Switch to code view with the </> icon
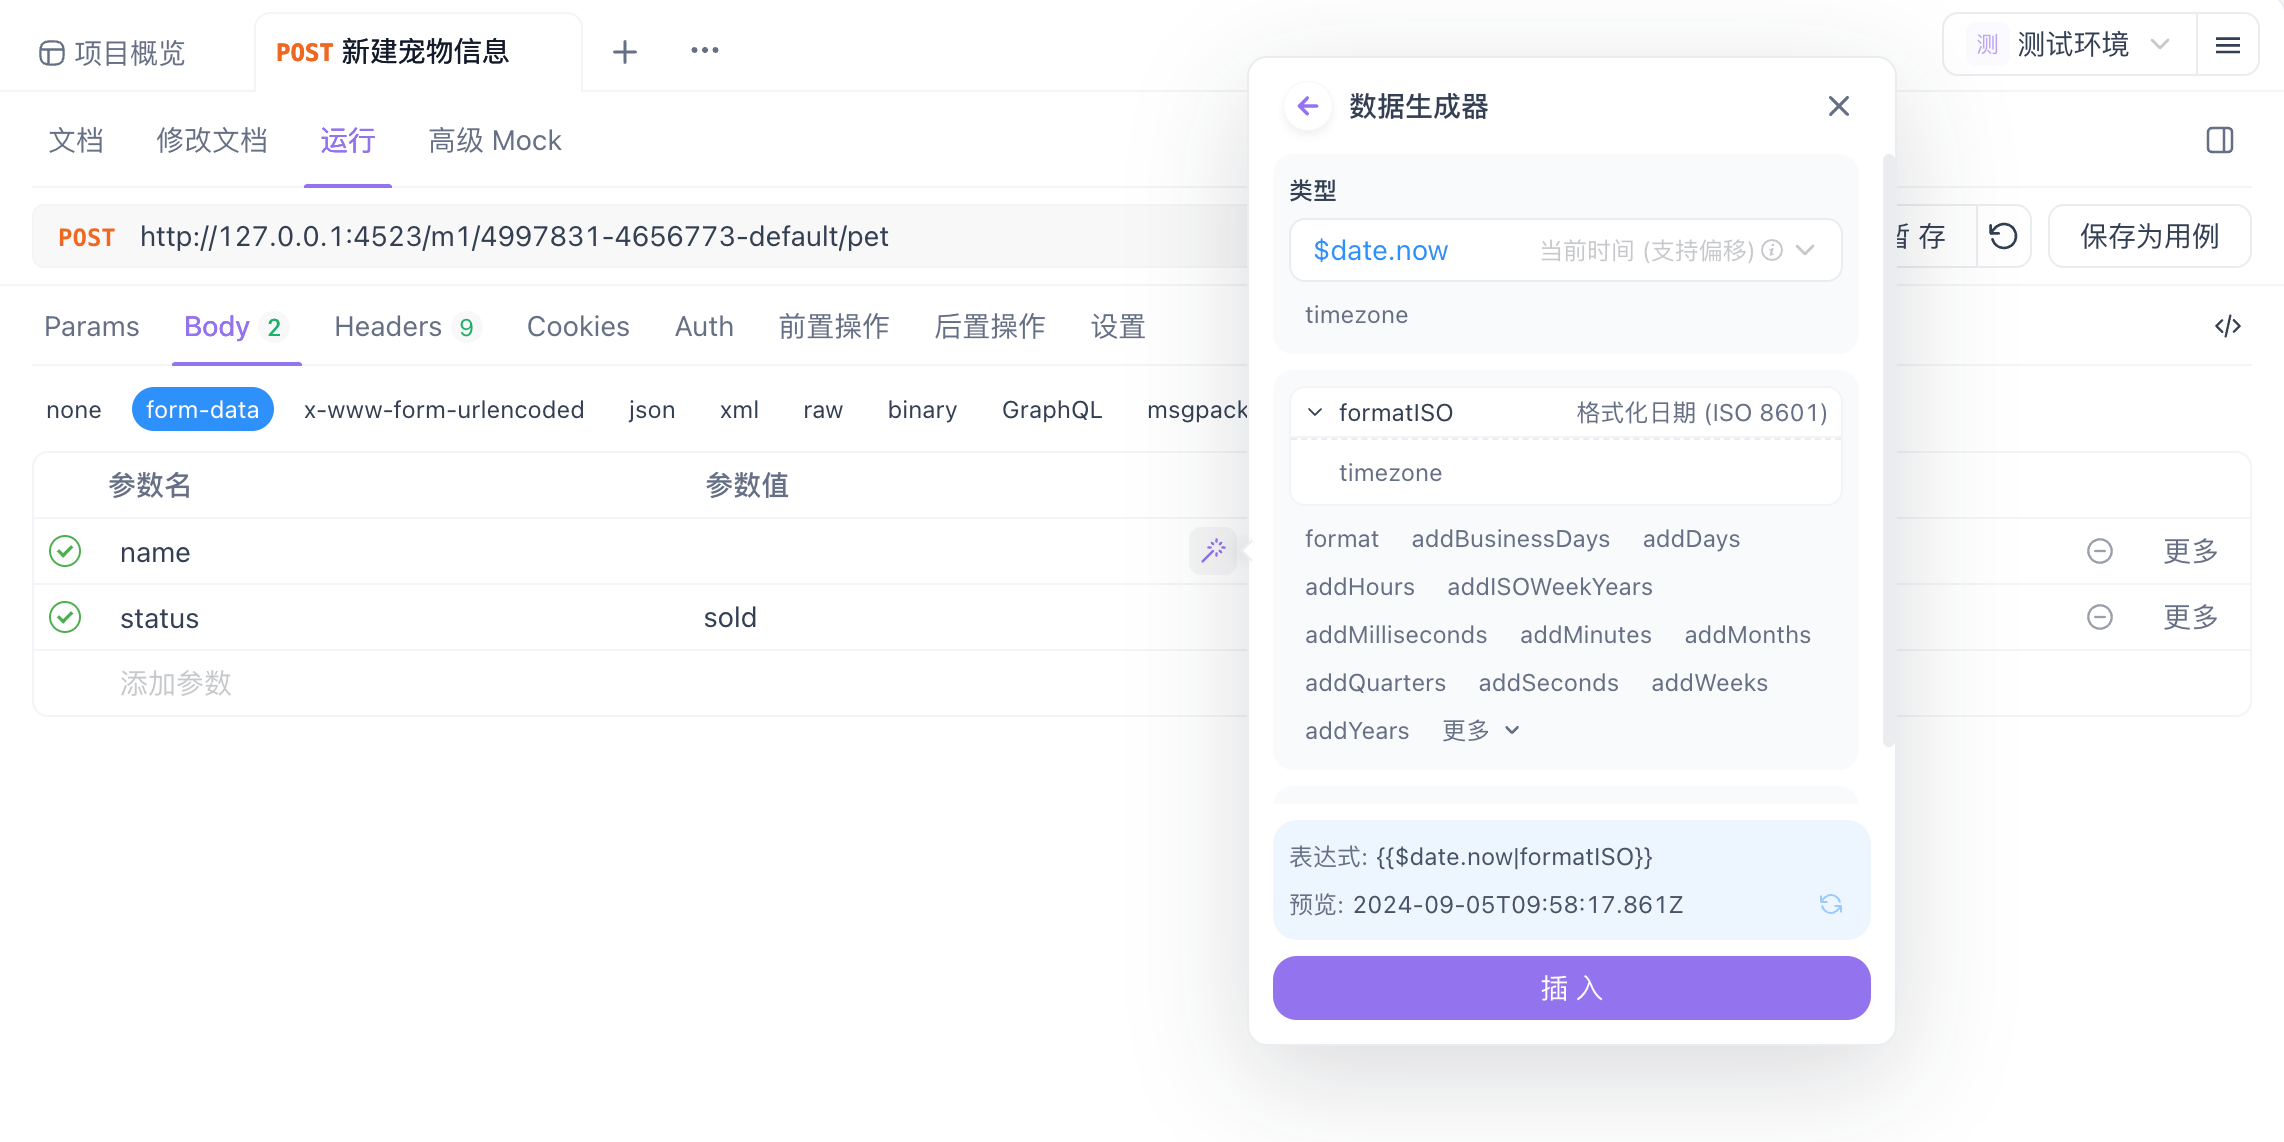The height and width of the screenshot is (1142, 2284). point(2228,326)
